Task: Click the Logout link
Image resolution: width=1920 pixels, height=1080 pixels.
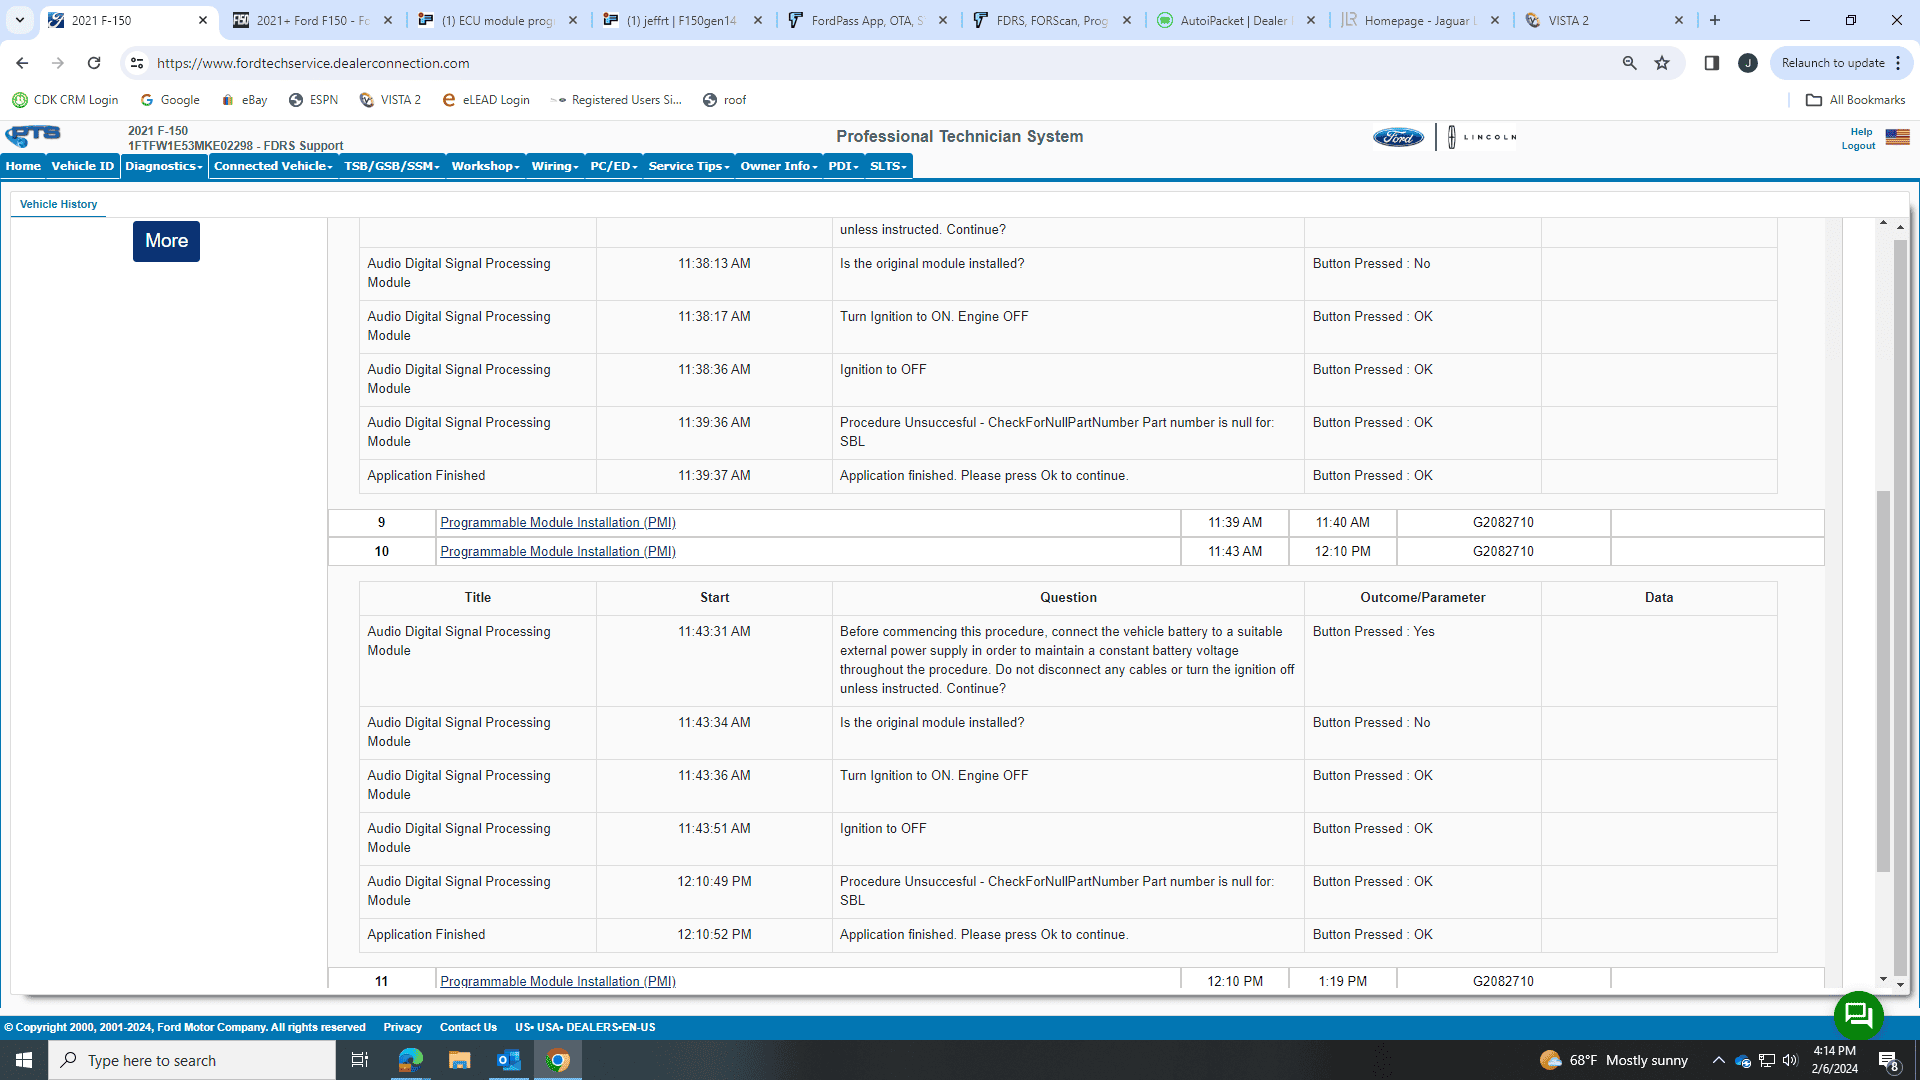Action: coord(1858,146)
